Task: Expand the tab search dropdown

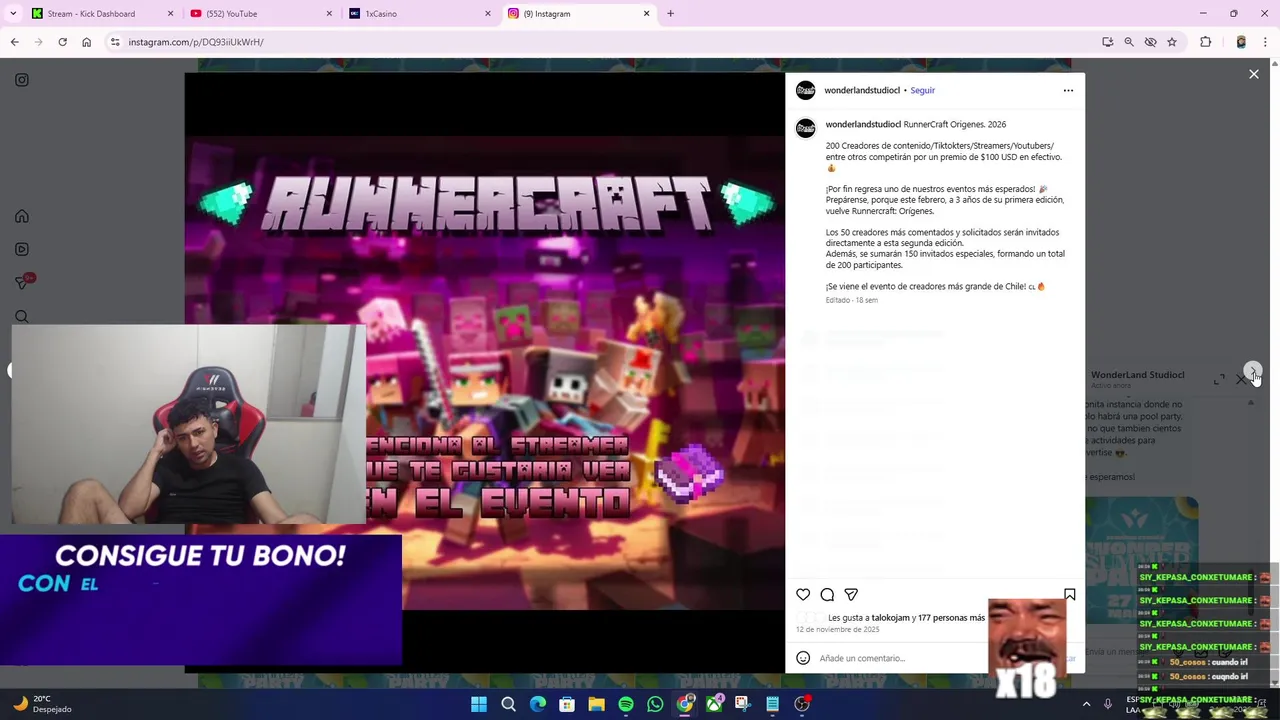Action: [13, 14]
